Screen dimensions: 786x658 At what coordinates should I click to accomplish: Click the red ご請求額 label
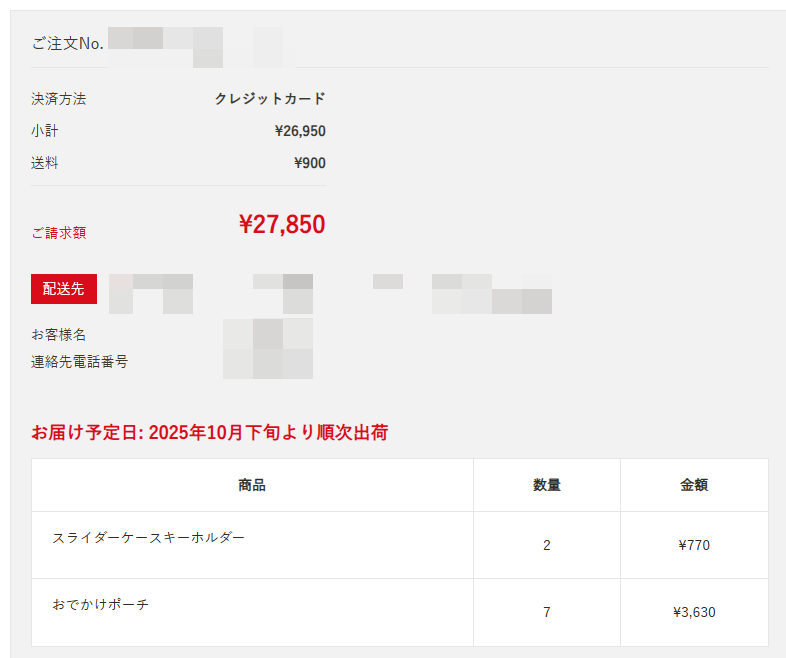58,233
